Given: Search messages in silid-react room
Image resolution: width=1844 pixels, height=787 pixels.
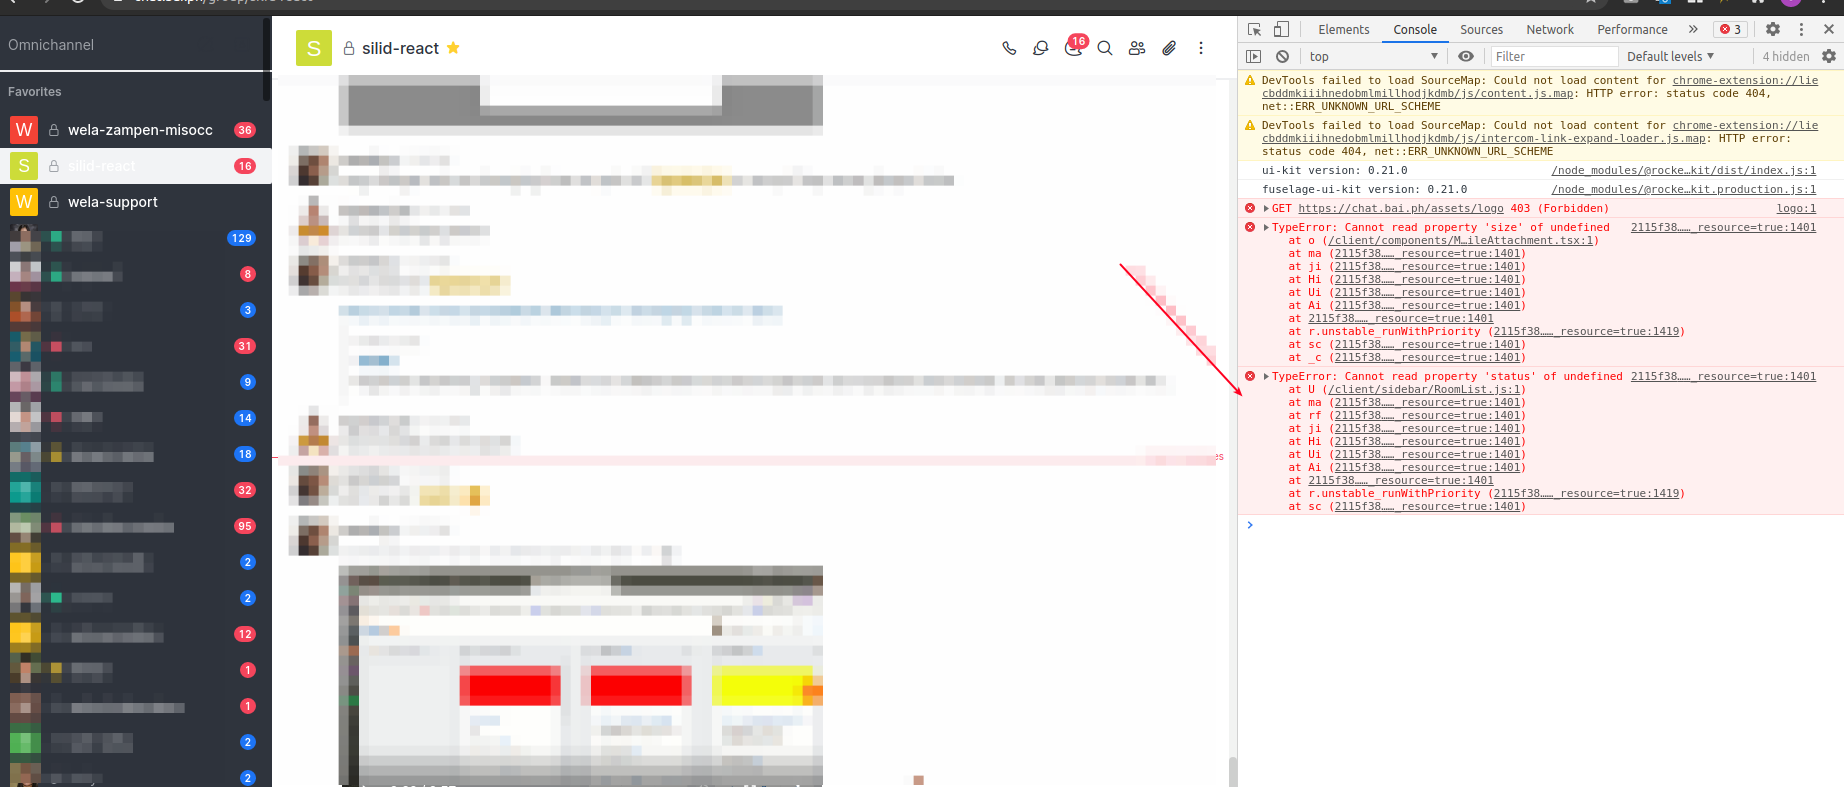Looking at the screenshot, I should click(1105, 48).
